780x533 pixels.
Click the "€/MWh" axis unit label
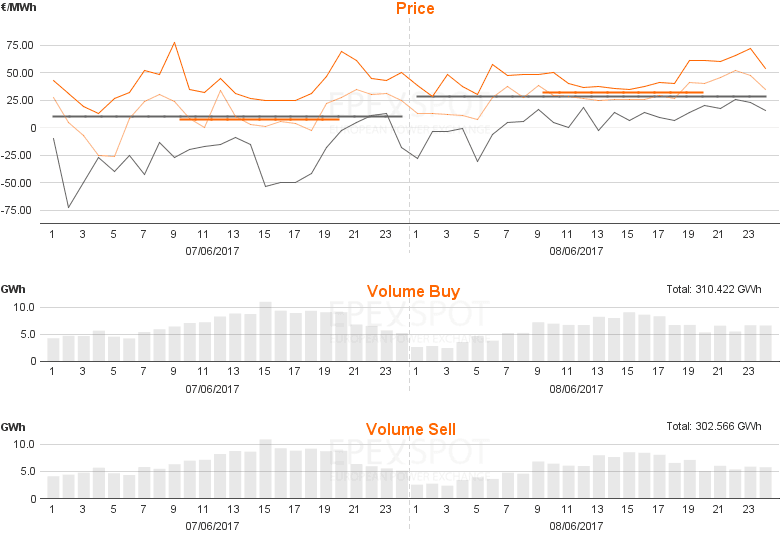[x=17, y=8]
